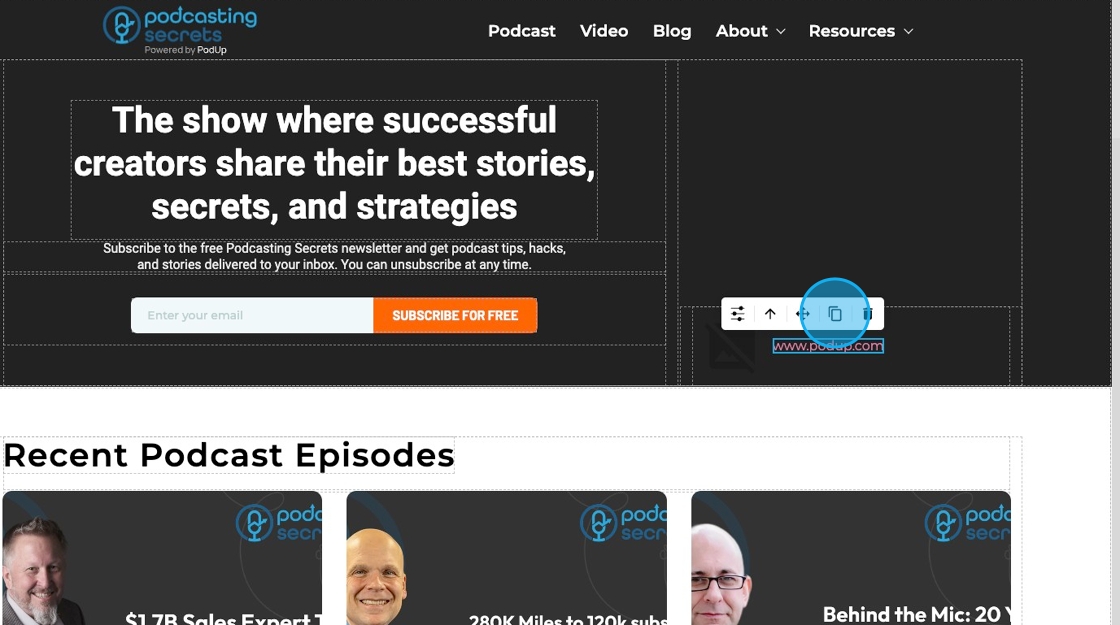Click the move element arrows icon
1120x625 pixels.
tap(803, 314)
